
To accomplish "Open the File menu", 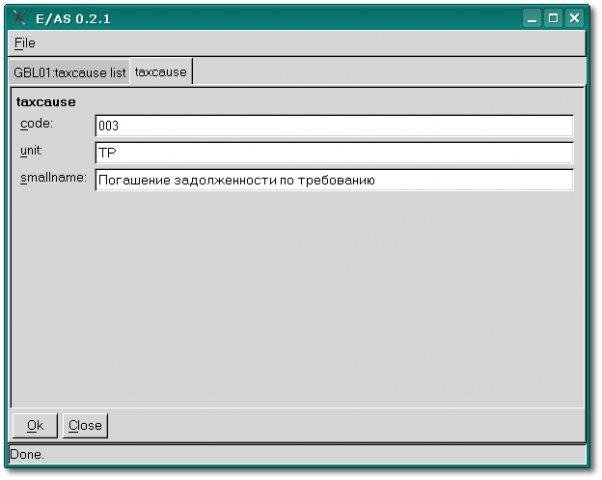I will (25, 43).
